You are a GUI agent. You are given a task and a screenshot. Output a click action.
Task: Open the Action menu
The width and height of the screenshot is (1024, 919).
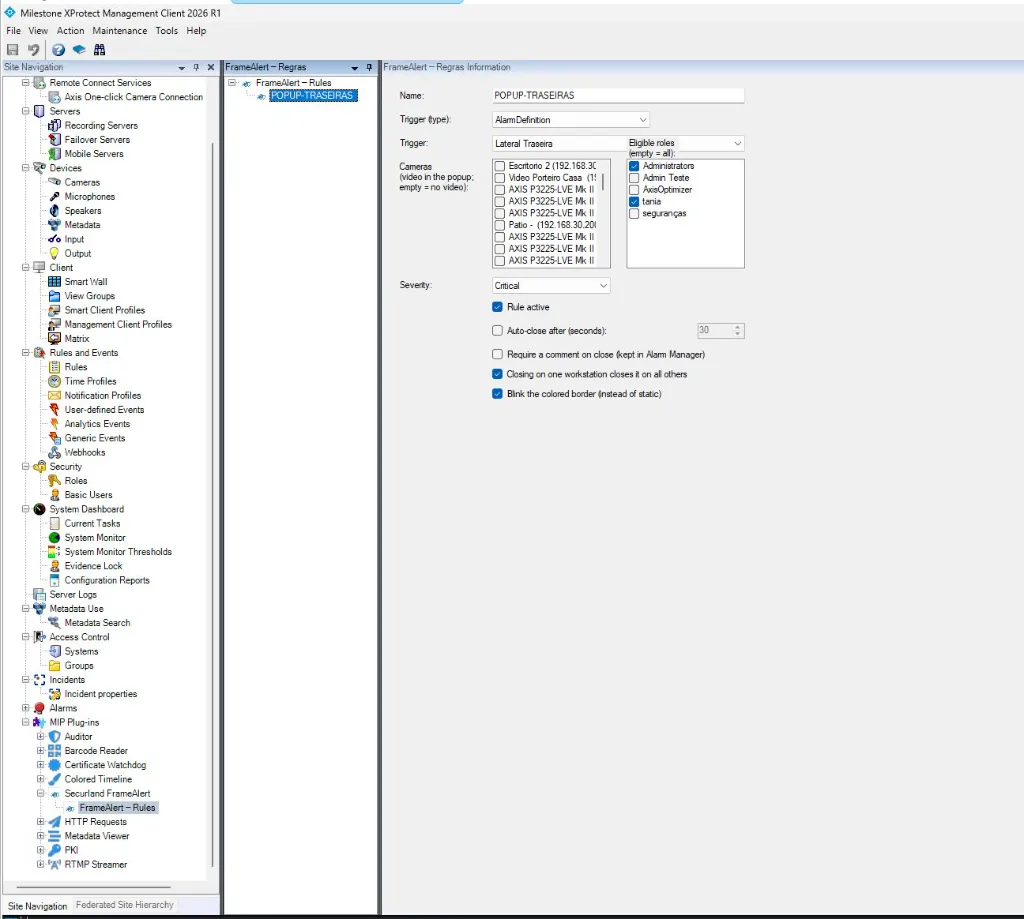[71, 31]
